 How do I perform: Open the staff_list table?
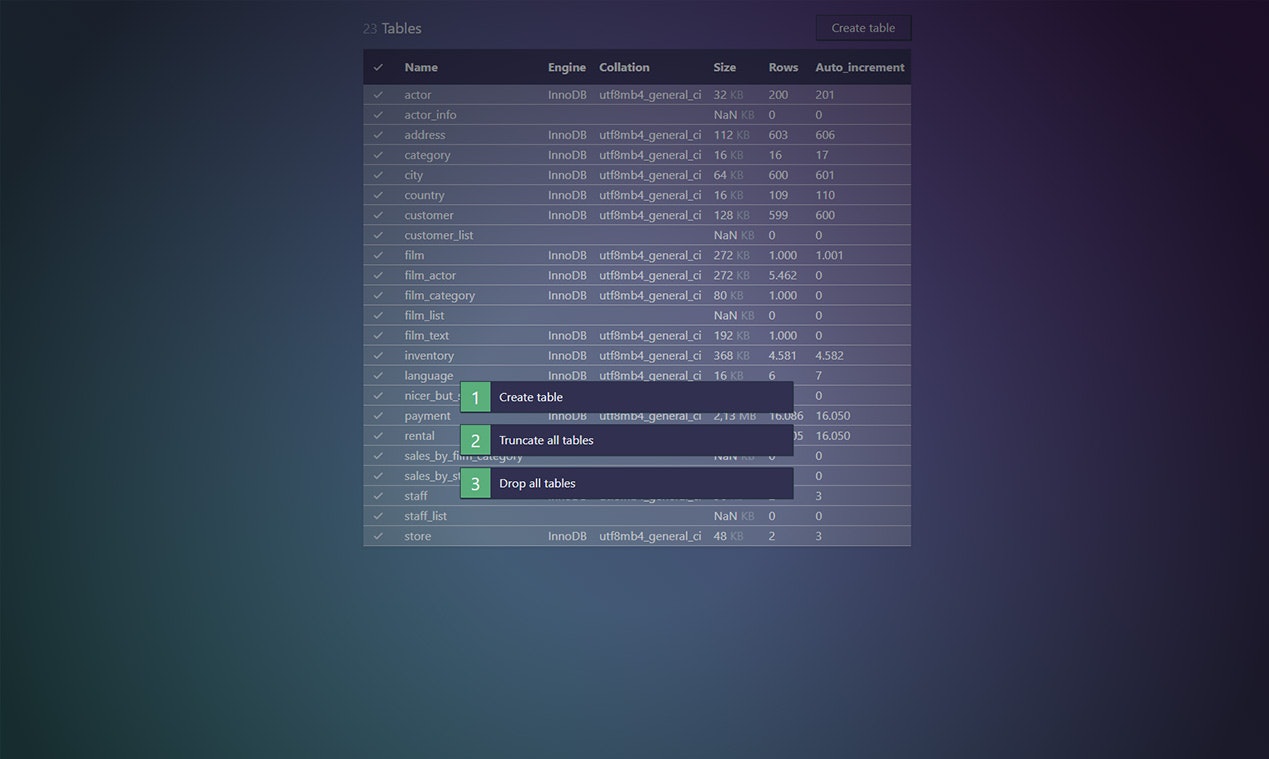[425, 516]
